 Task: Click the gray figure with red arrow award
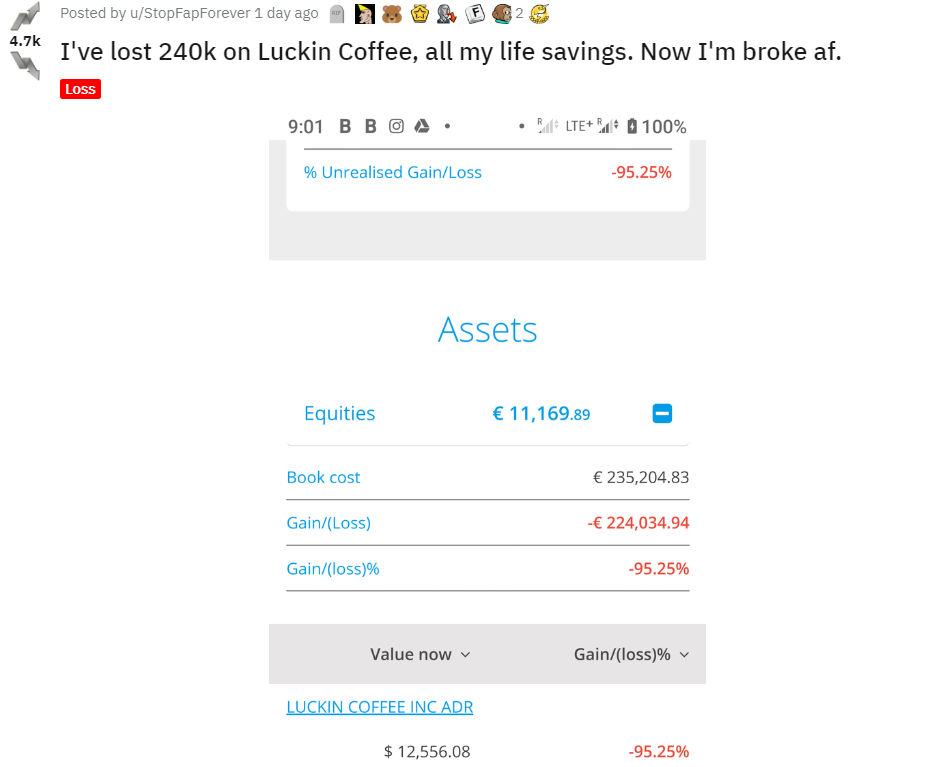click(447, 14)
